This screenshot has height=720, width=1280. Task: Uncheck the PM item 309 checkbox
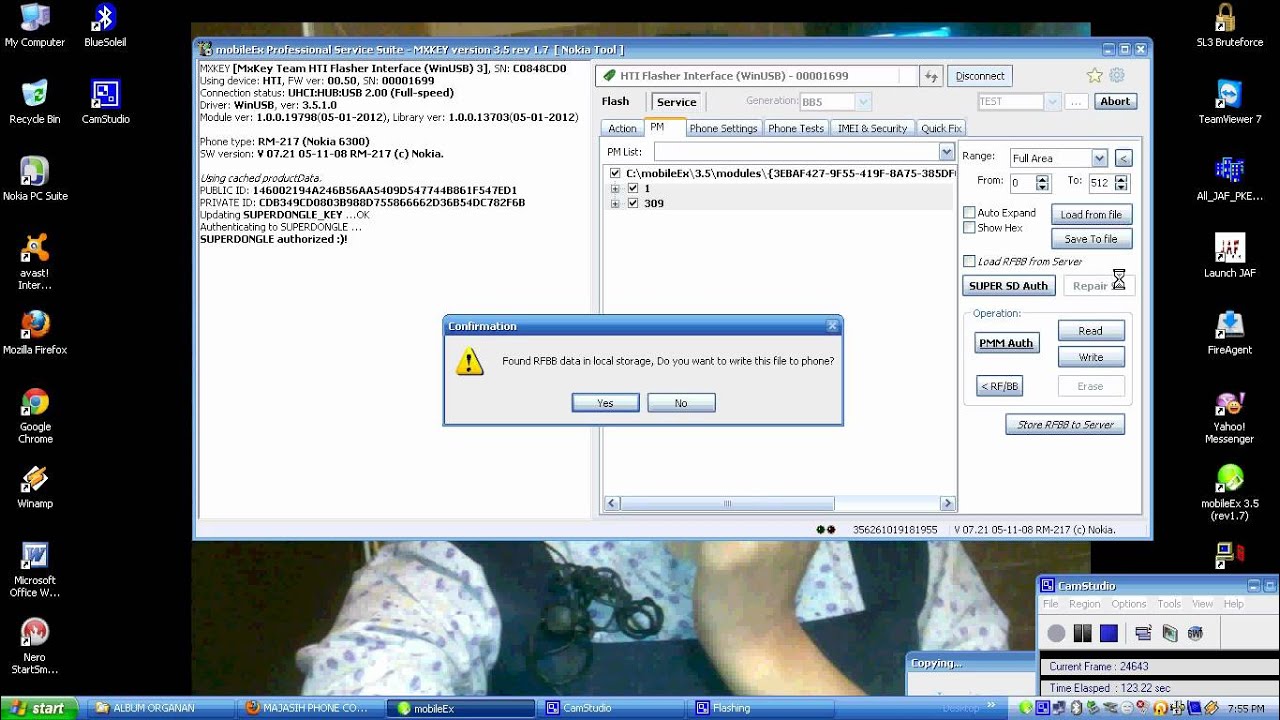633,203
